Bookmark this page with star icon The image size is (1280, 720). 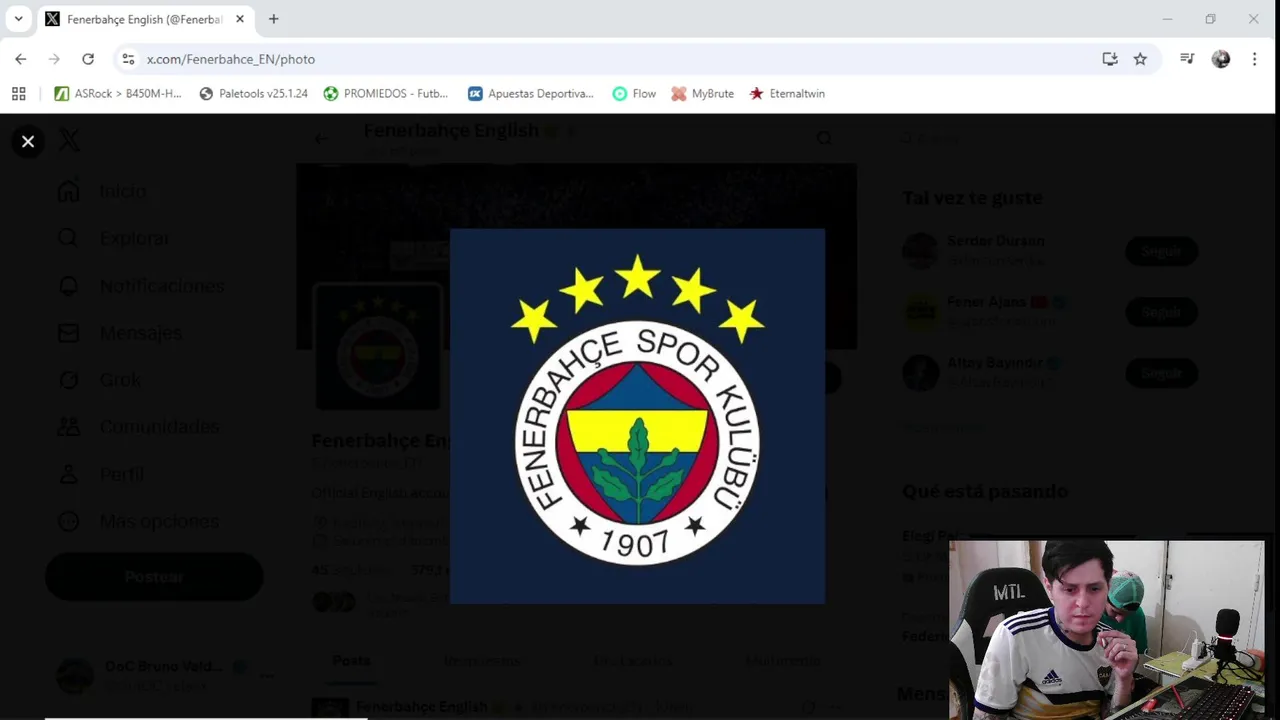coord(1140,59)
